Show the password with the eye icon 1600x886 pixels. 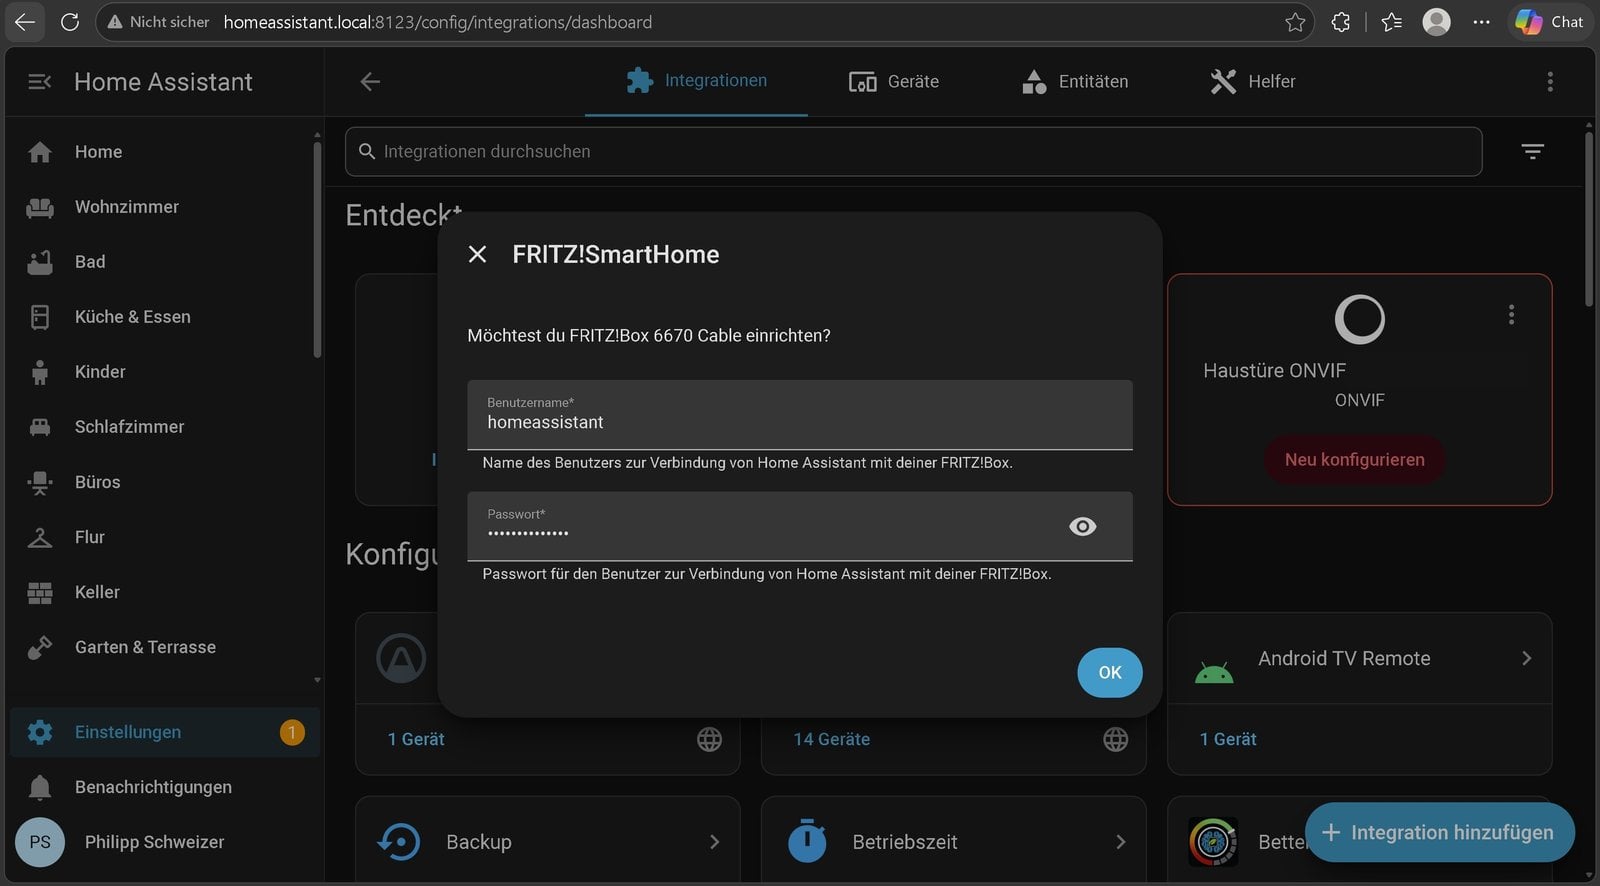pyautogui.click(x=1083, y=526)
